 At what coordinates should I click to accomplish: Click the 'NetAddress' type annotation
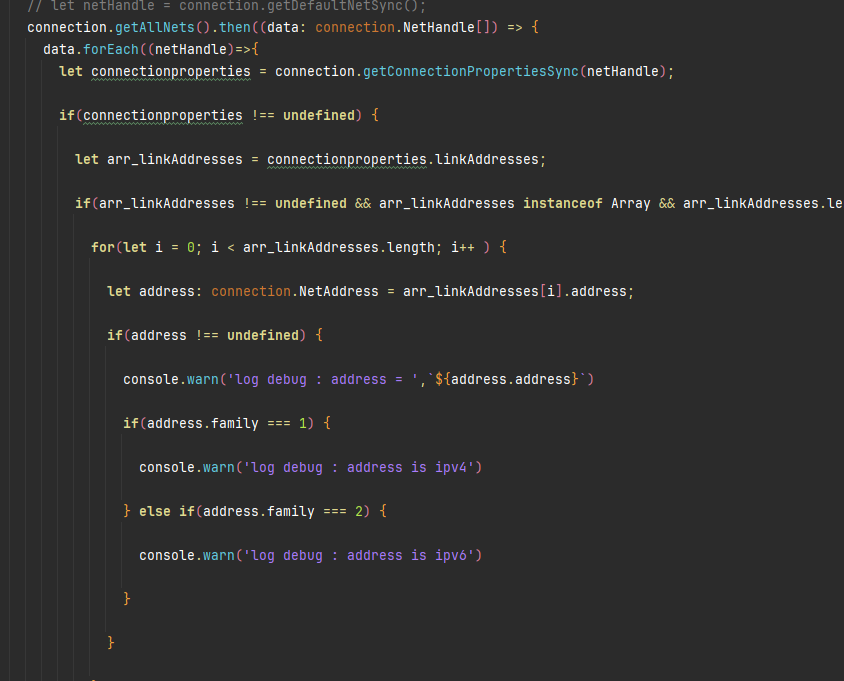[339, 292]
